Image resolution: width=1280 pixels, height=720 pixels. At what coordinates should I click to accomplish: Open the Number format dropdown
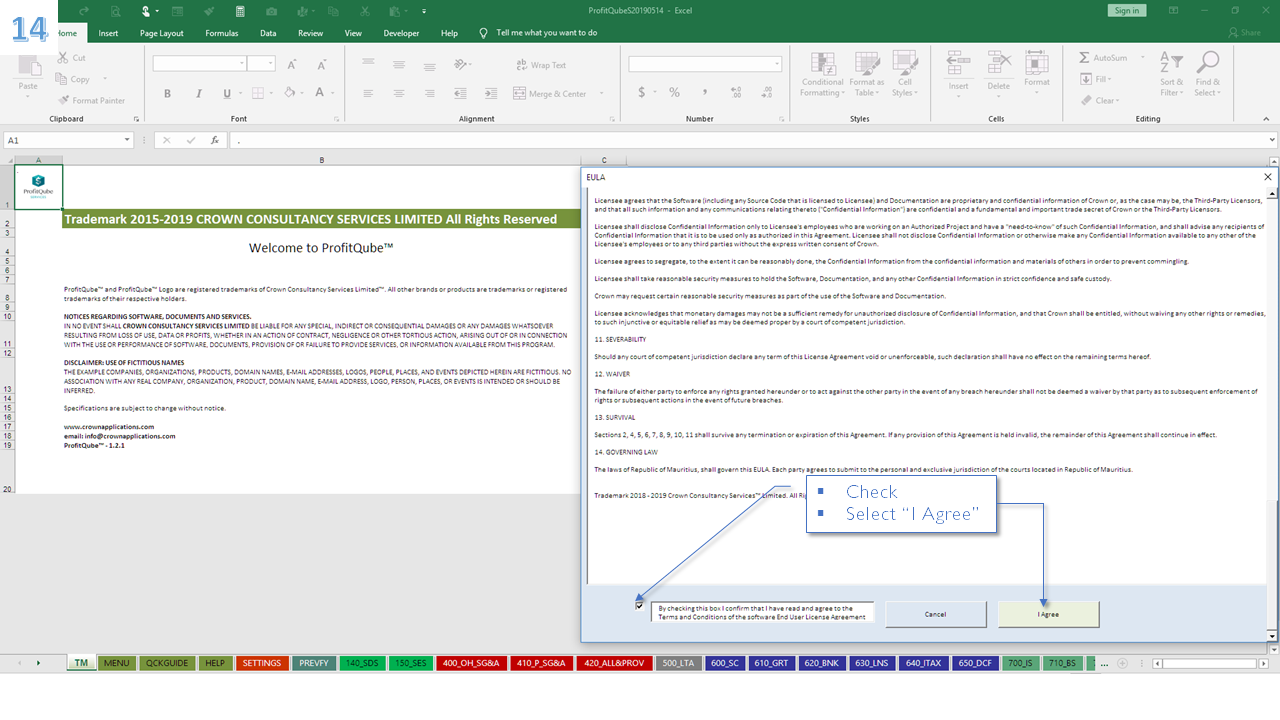(777, 64)
